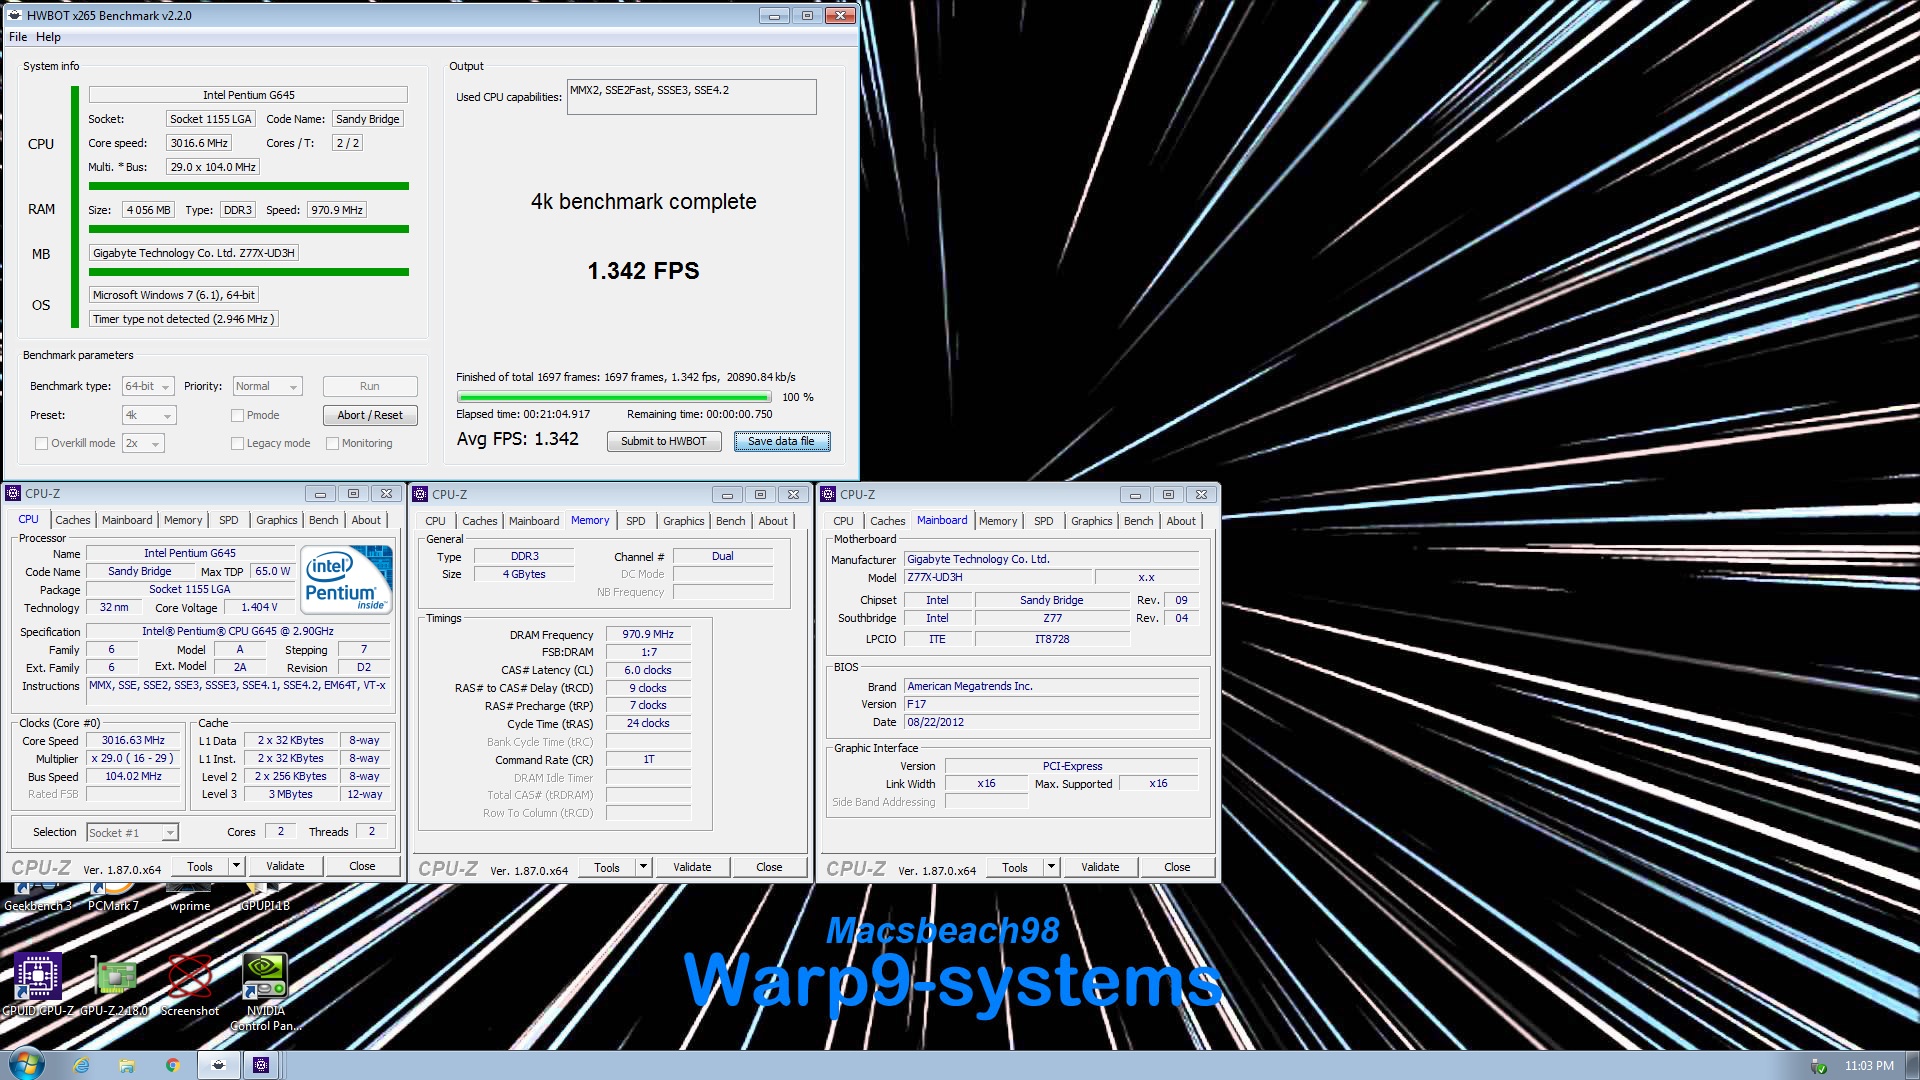Open the Selection Socket #1 dropdown

tap(132, 832)
